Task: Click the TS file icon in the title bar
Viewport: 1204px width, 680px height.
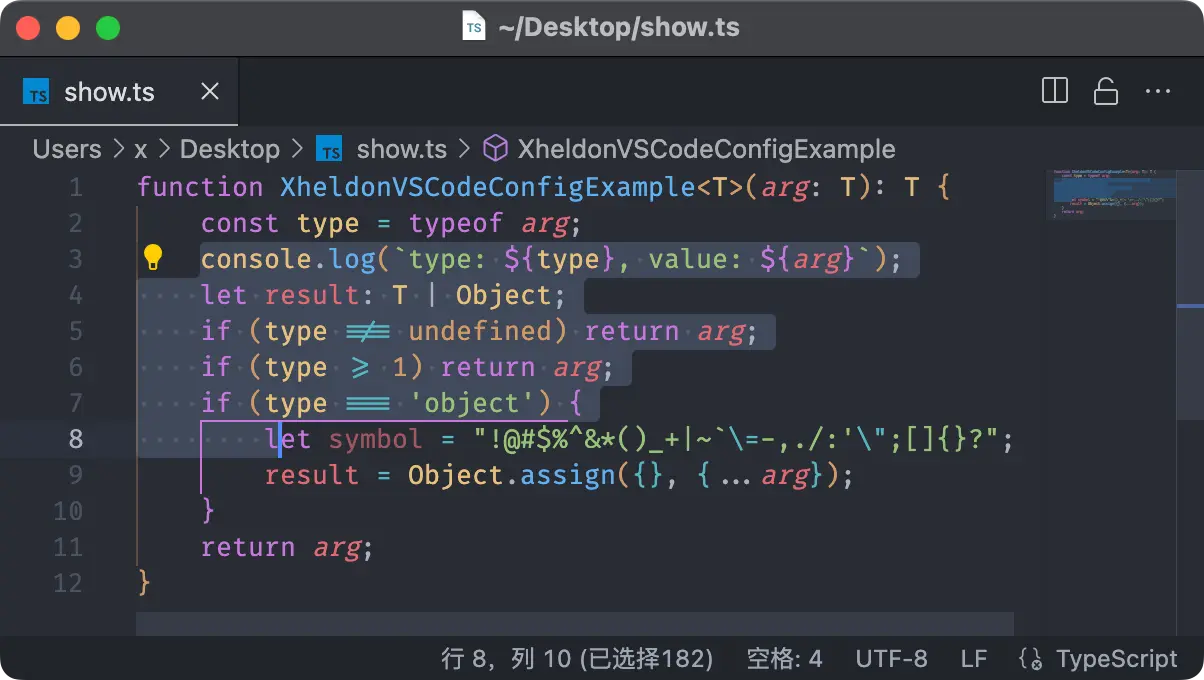Action: click(474, 27)
